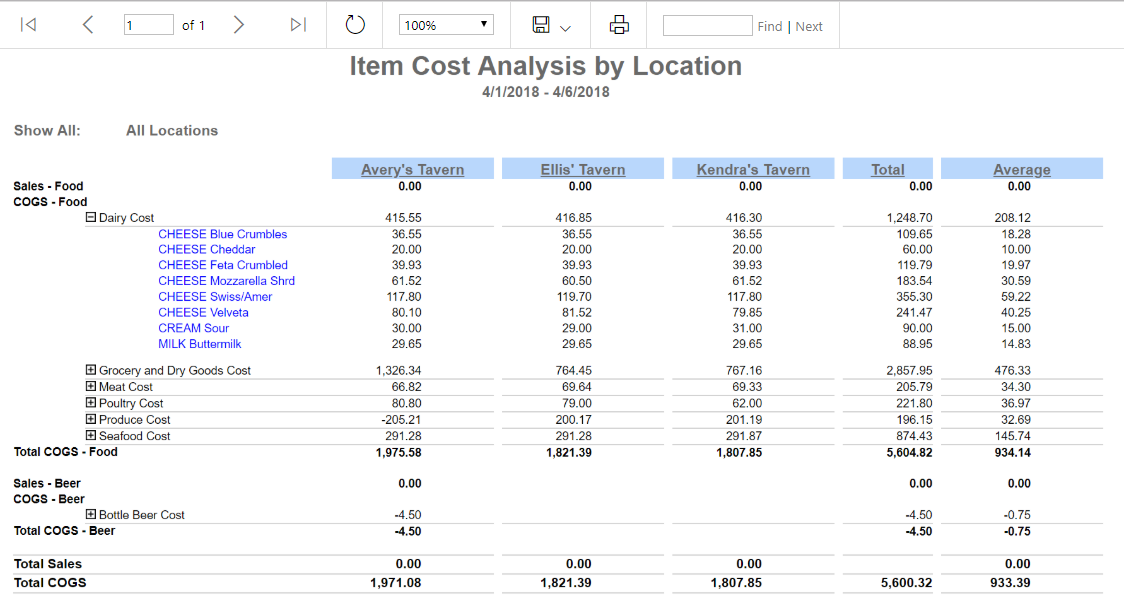
Task: Collapse the Dairy Cost group
Action: [x=91, y=217]
